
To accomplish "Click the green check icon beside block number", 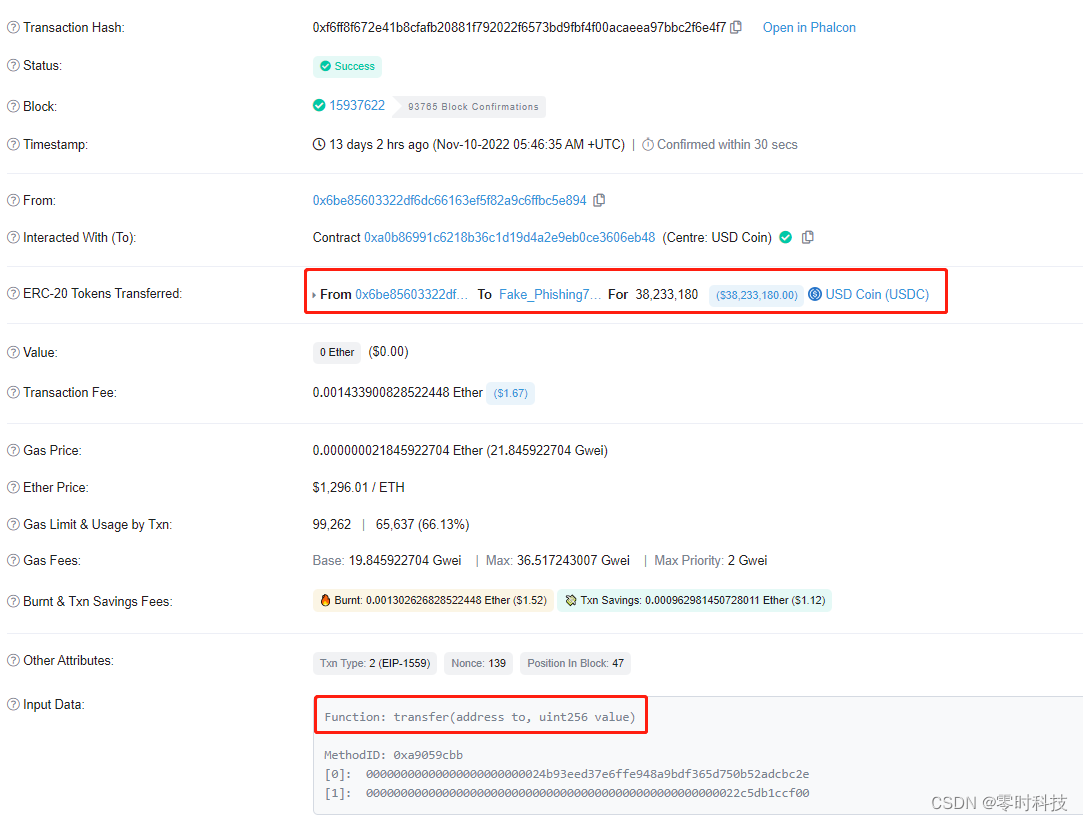I will (x=318, y=106).
